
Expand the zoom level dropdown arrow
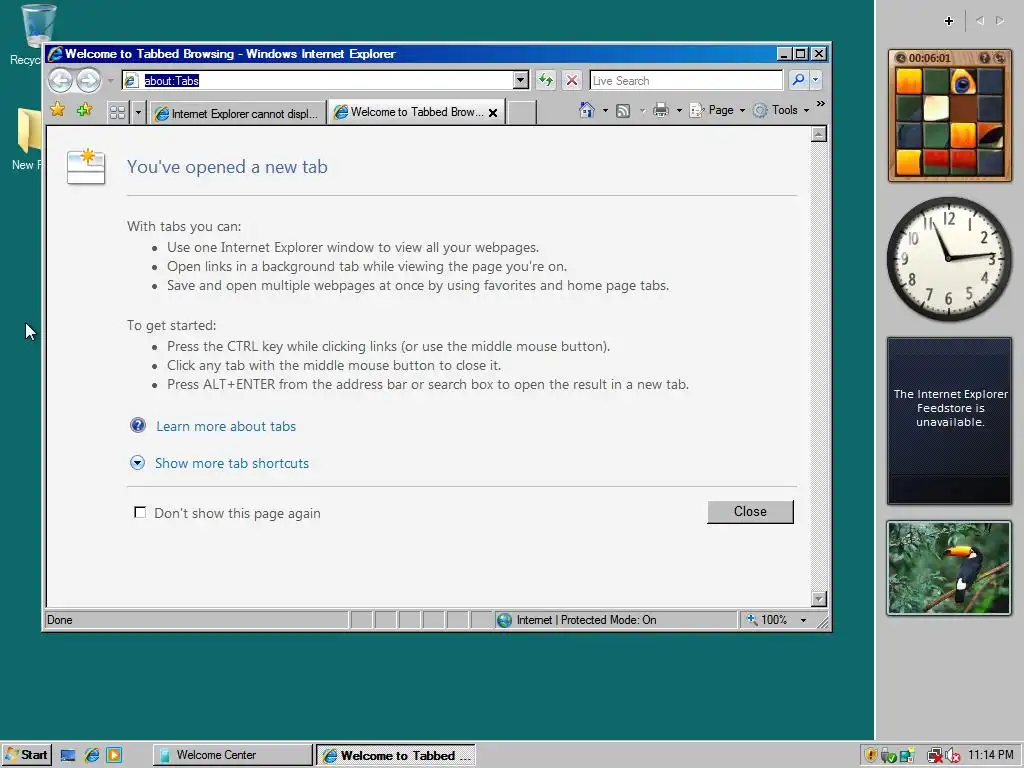point(803,620)
